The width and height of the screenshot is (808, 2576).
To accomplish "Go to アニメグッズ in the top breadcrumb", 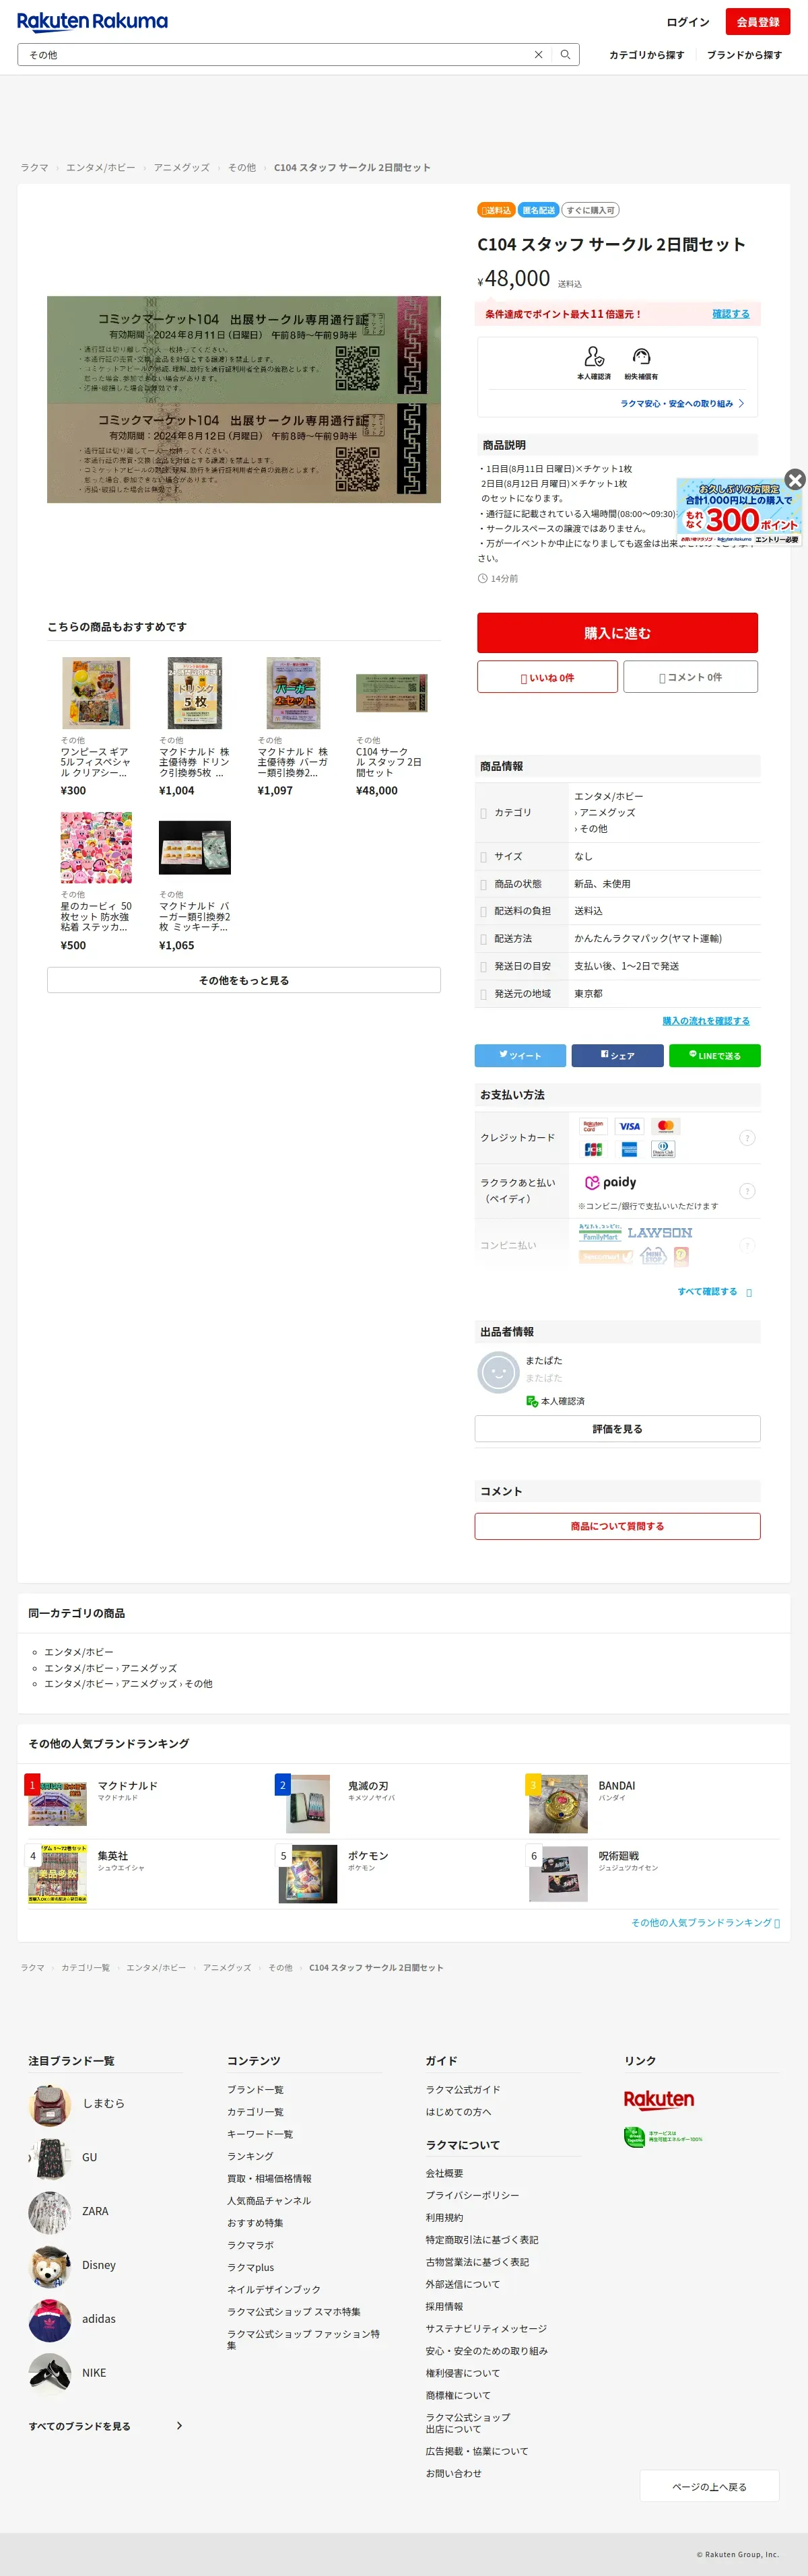I will pos(182,168).
